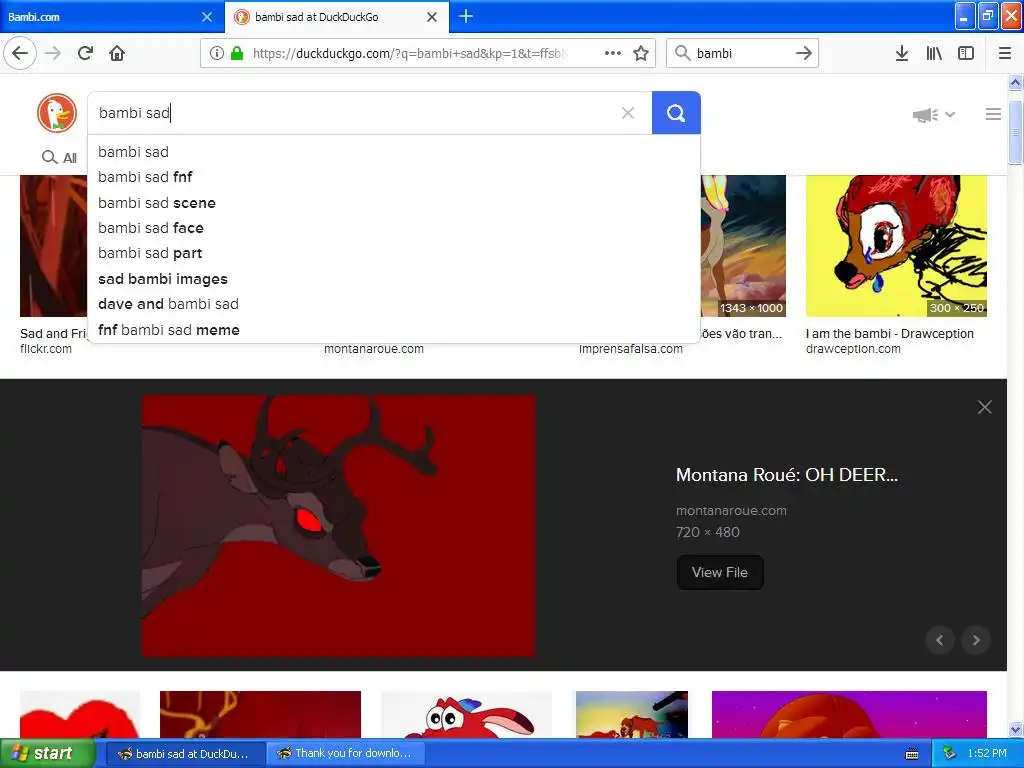Viewport: 1024px width, 768px height.
Task: Choose suggestion bambi sad part
Action: 394,253
